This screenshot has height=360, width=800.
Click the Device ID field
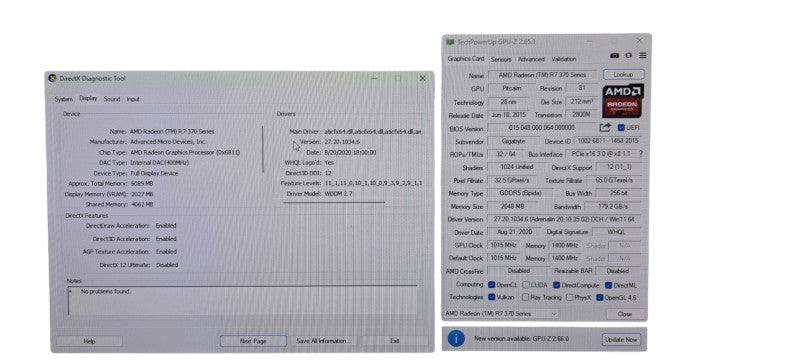pos(608,141)
